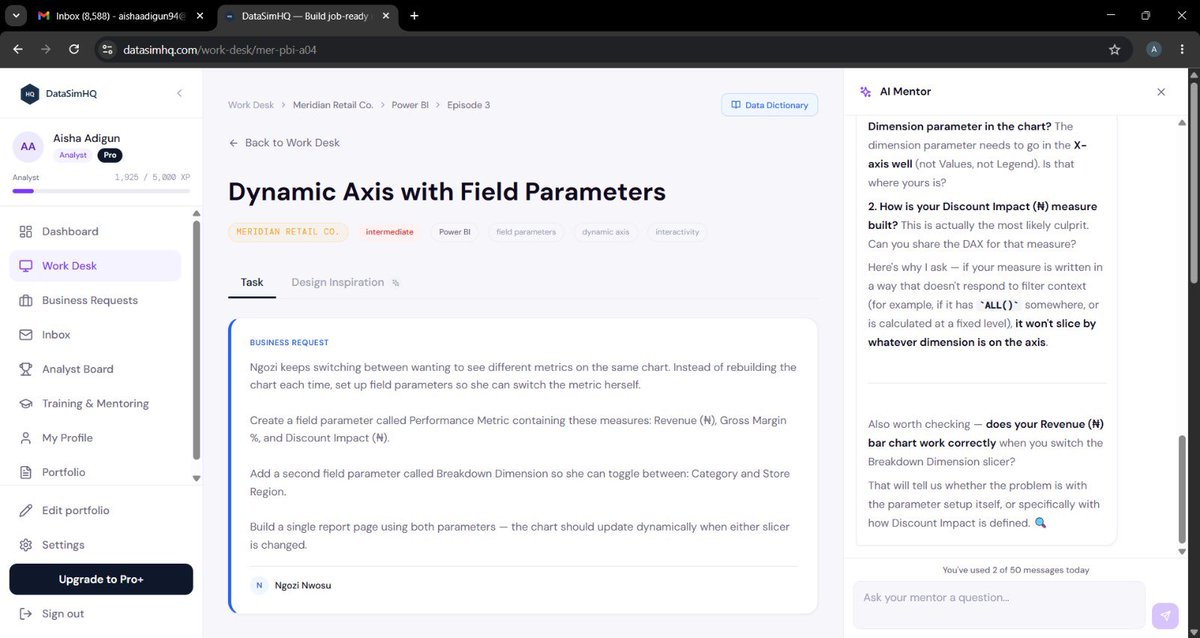Go to Inbox in the sidebar
Screen dimensions: 1200x638
(95, 335)
